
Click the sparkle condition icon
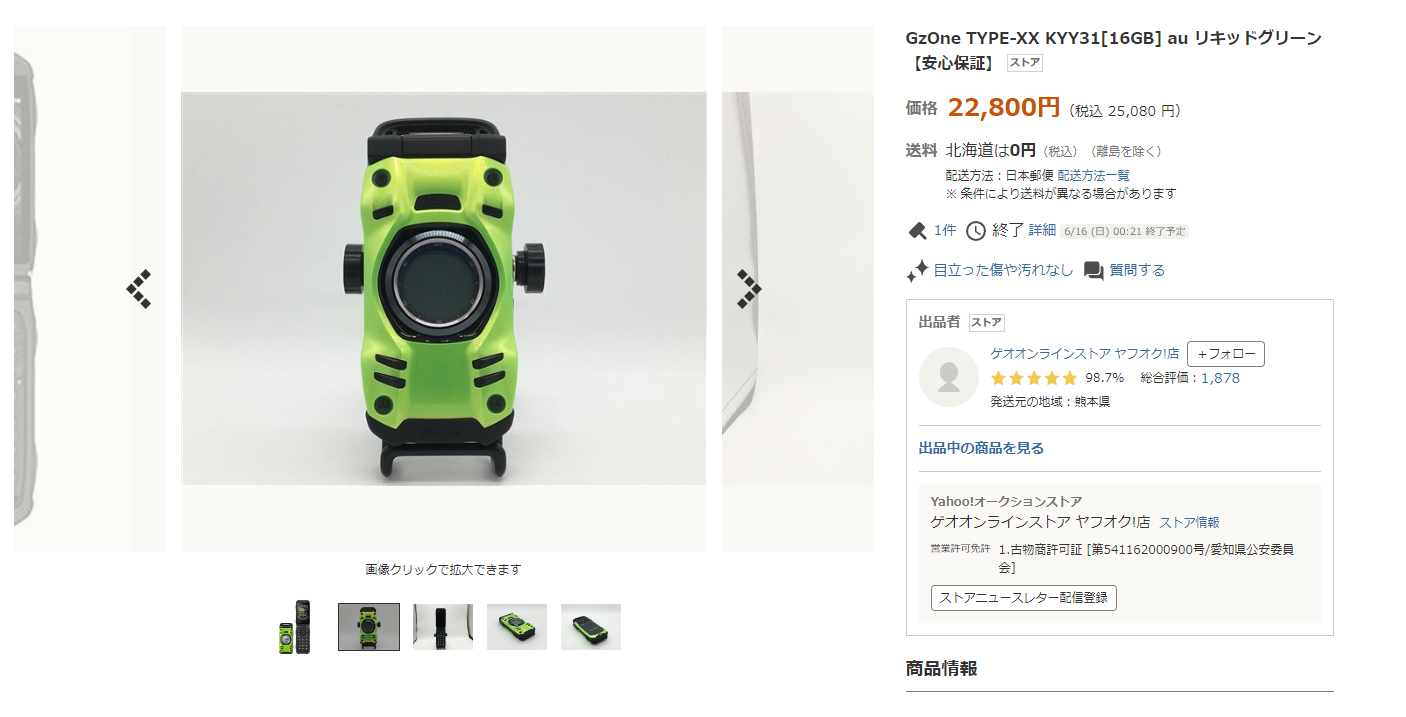[917, 270]
